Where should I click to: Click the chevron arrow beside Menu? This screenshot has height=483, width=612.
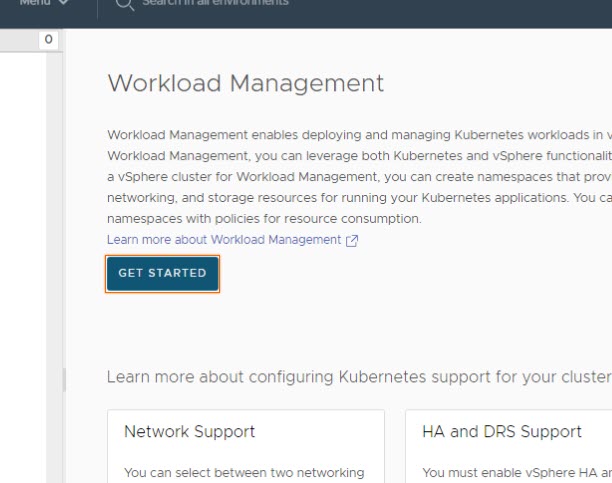(65, 3)
